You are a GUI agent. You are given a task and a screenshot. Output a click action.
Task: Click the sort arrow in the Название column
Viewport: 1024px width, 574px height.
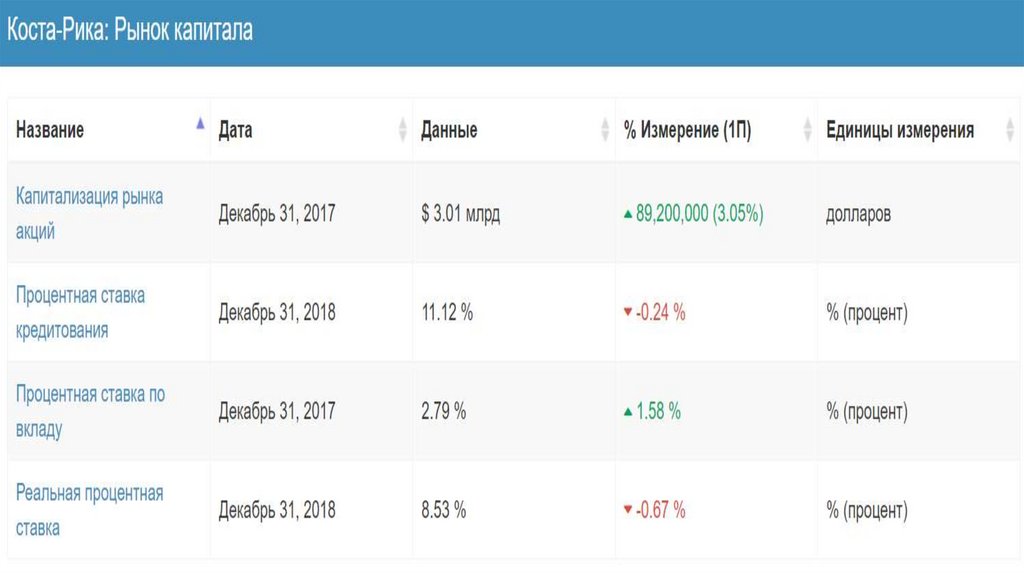pyautogui.click(x=200, y=124)
